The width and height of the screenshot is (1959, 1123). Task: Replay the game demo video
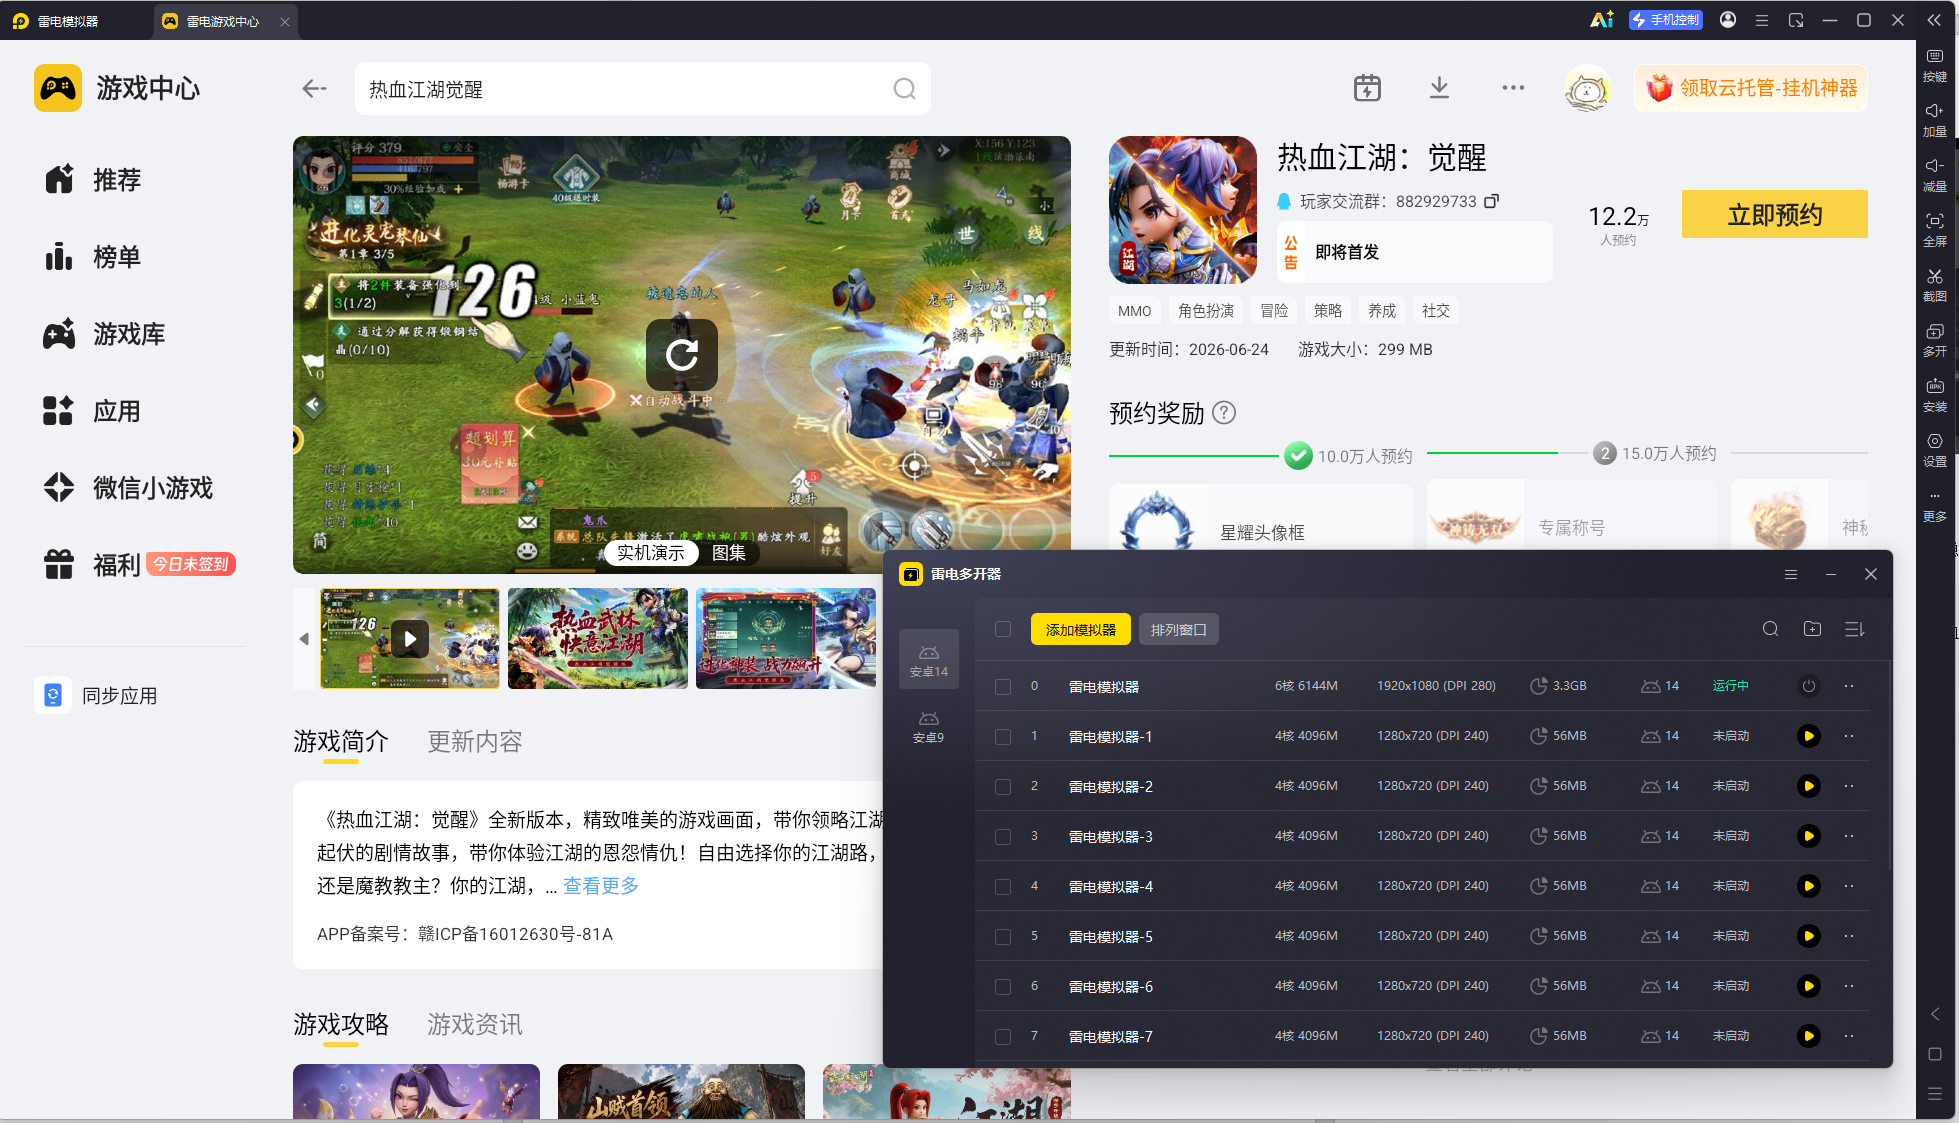(x=682, y=355)
